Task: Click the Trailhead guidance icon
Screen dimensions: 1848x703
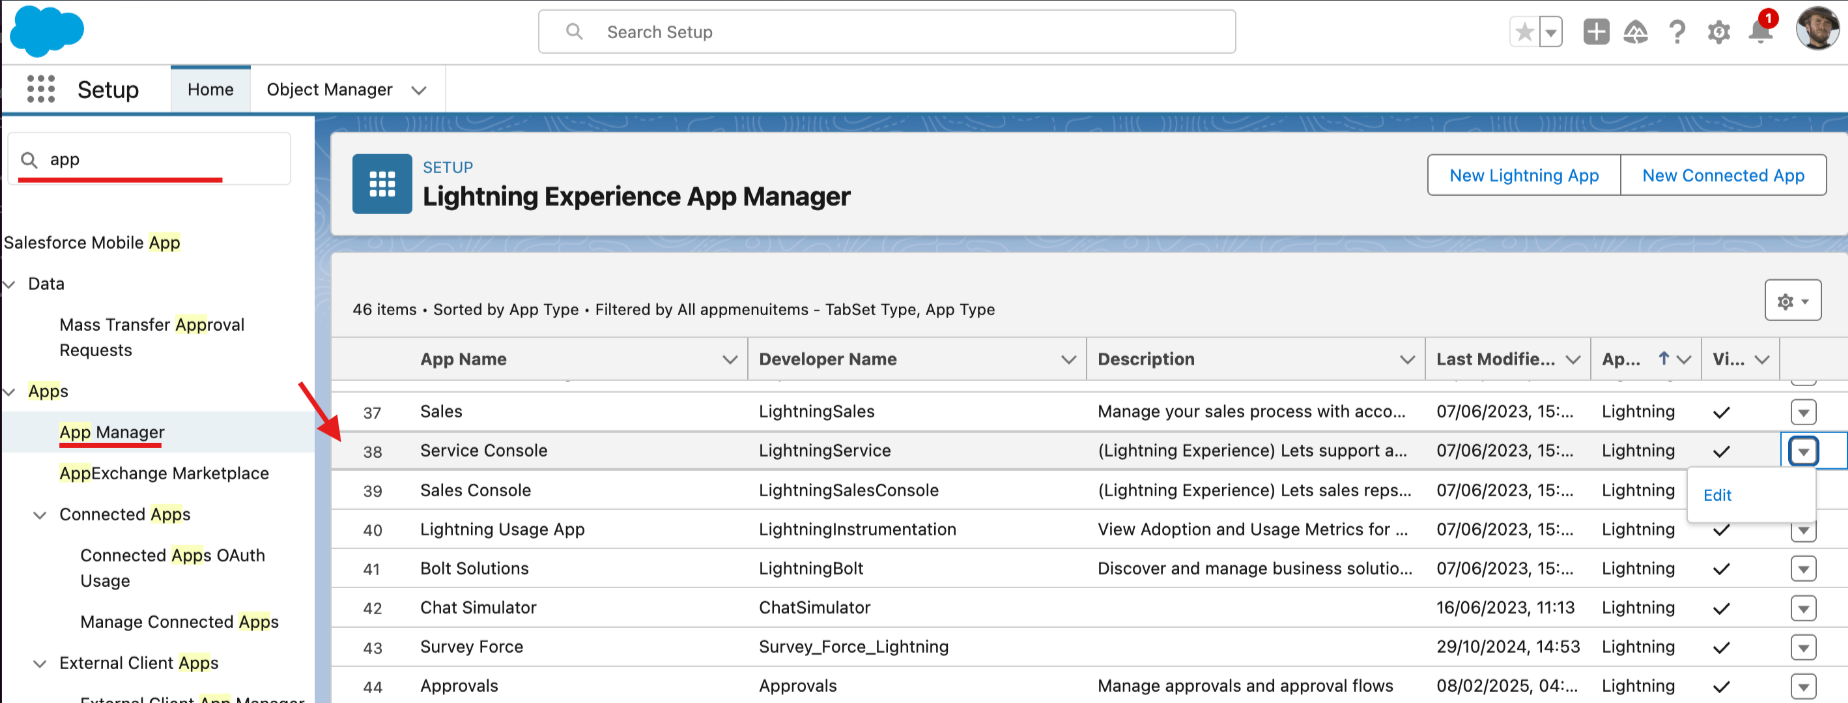Action: 1636,32
